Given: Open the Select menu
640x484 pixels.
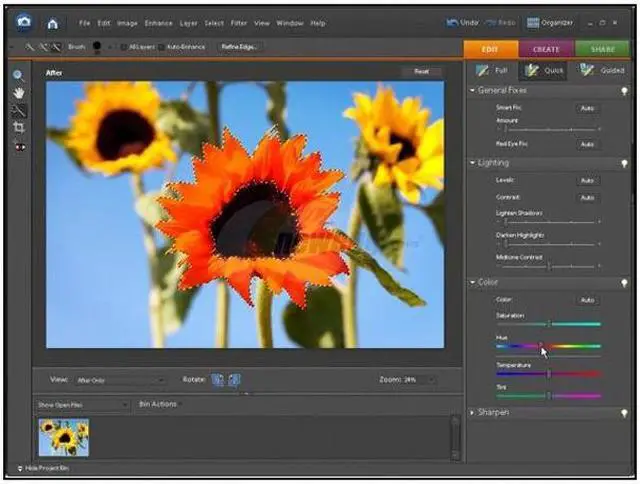Looking at the screenshot, I should pyautogui.click(x=214, y=23).
